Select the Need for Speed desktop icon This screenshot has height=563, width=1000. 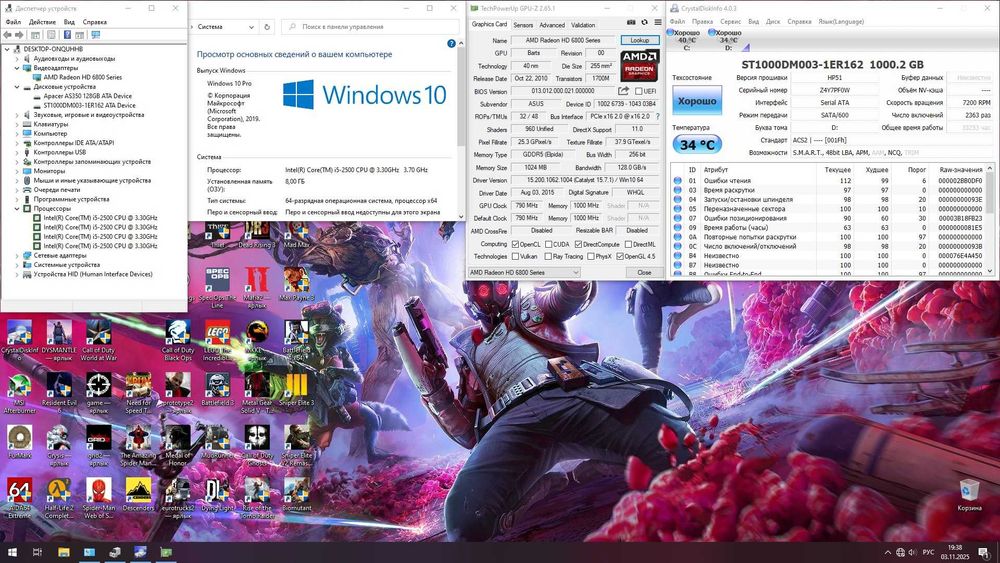(138, 393)
